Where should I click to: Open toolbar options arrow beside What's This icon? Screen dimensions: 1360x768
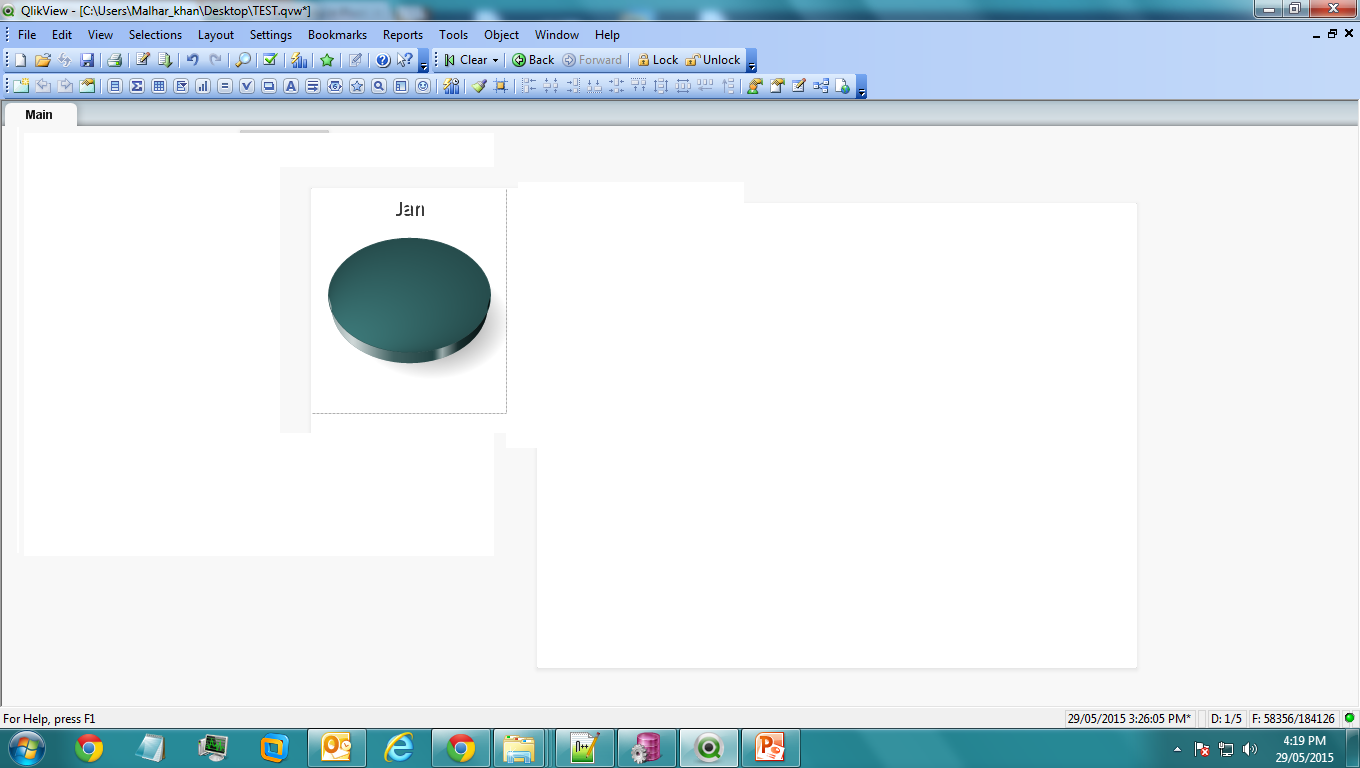(423, 62)
